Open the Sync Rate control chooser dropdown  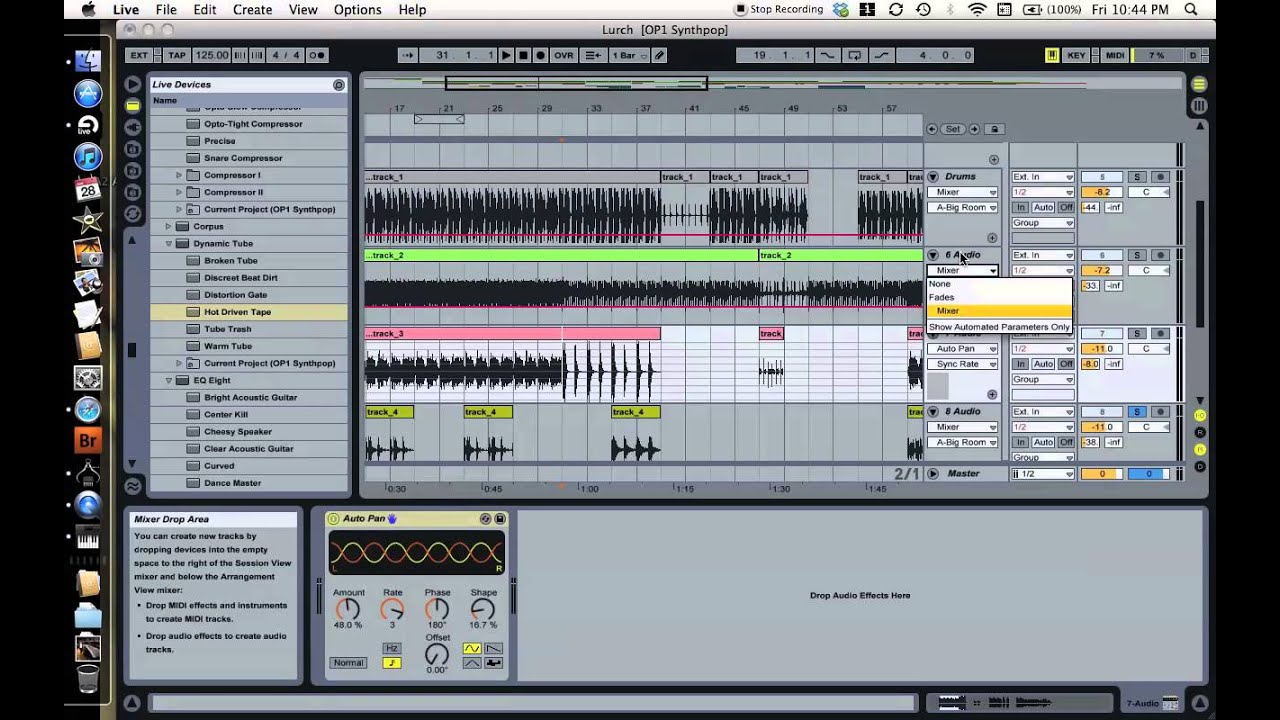(963, 364)
